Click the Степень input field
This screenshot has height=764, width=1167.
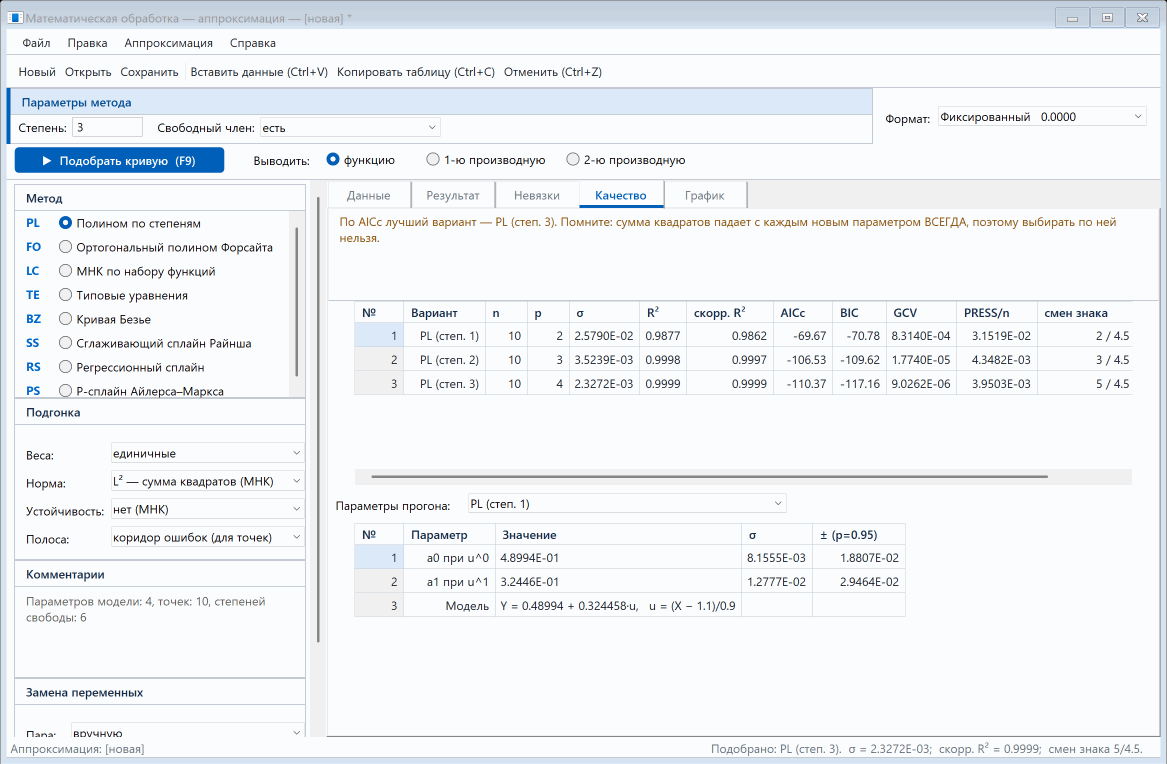pos(107,127)
